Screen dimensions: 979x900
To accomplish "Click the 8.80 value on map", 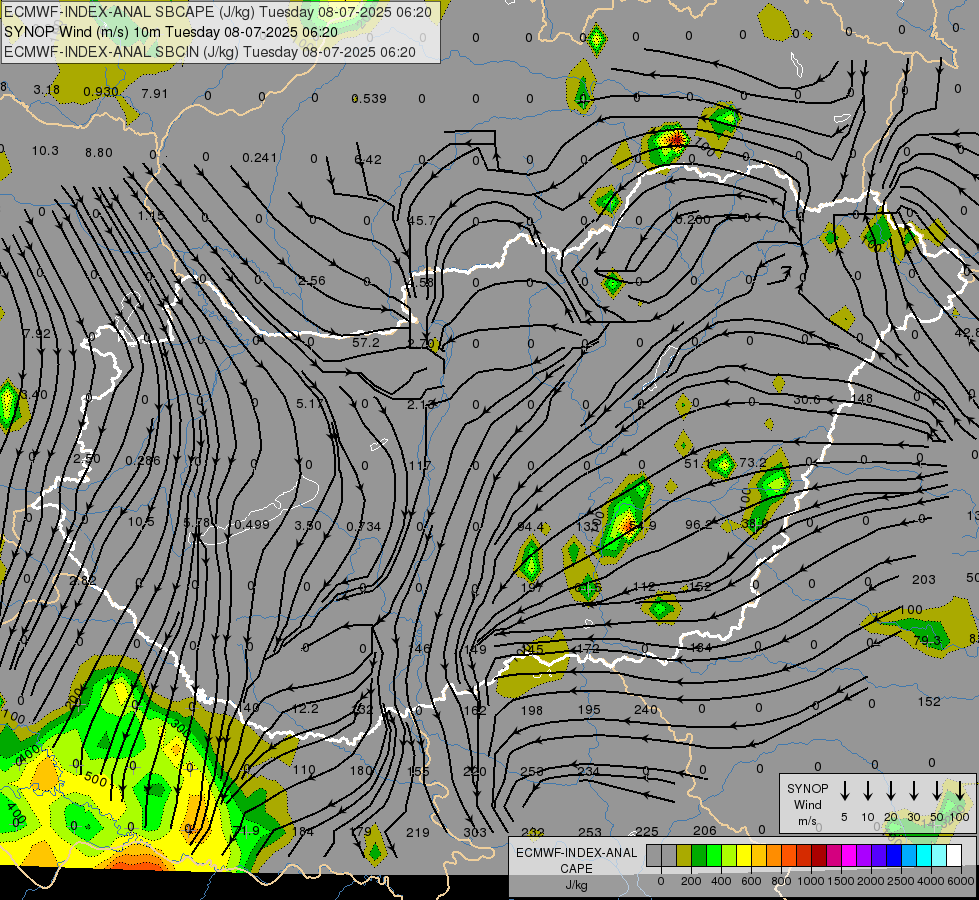I will coord(99,152).
